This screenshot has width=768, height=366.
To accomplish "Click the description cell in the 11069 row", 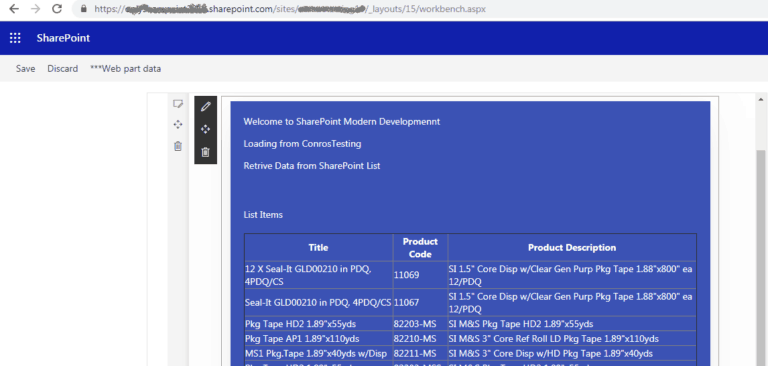I will [x=572, y=275].
